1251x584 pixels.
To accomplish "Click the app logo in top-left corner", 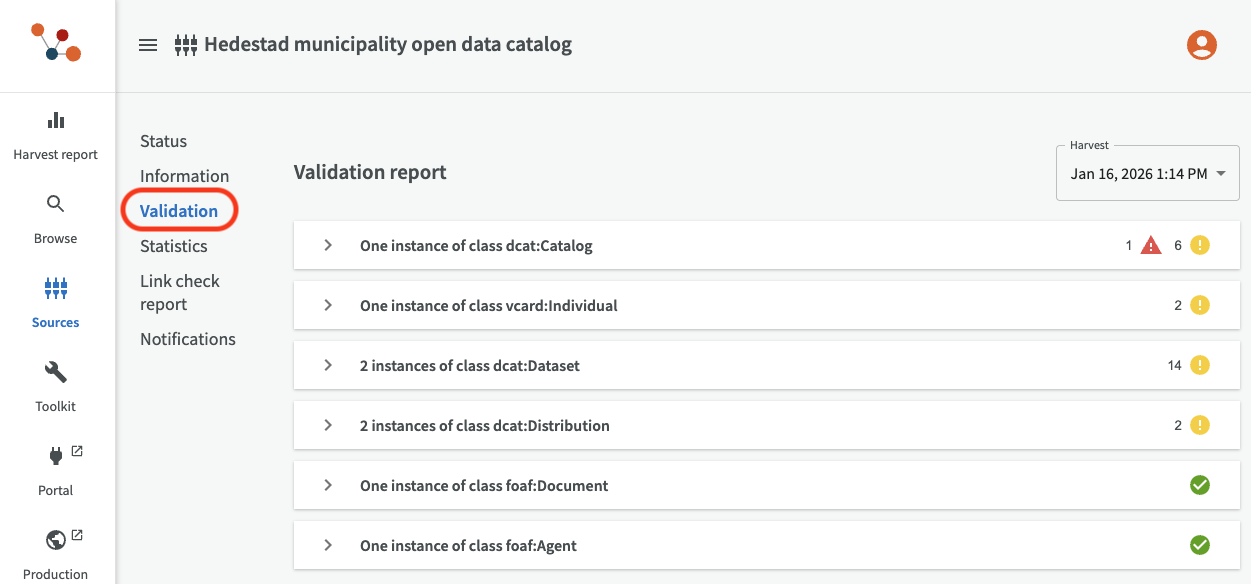I will coord(56,45).
